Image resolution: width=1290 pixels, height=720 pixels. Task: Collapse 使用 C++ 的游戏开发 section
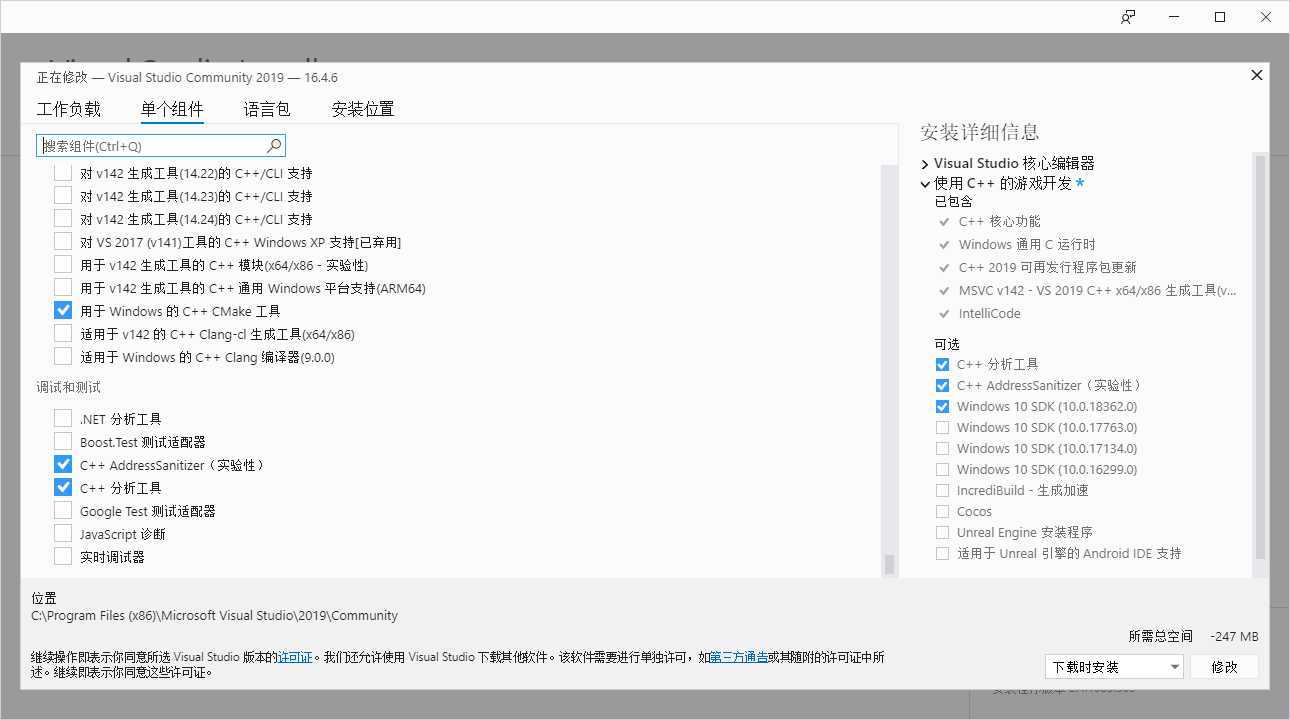coord(925,184)
